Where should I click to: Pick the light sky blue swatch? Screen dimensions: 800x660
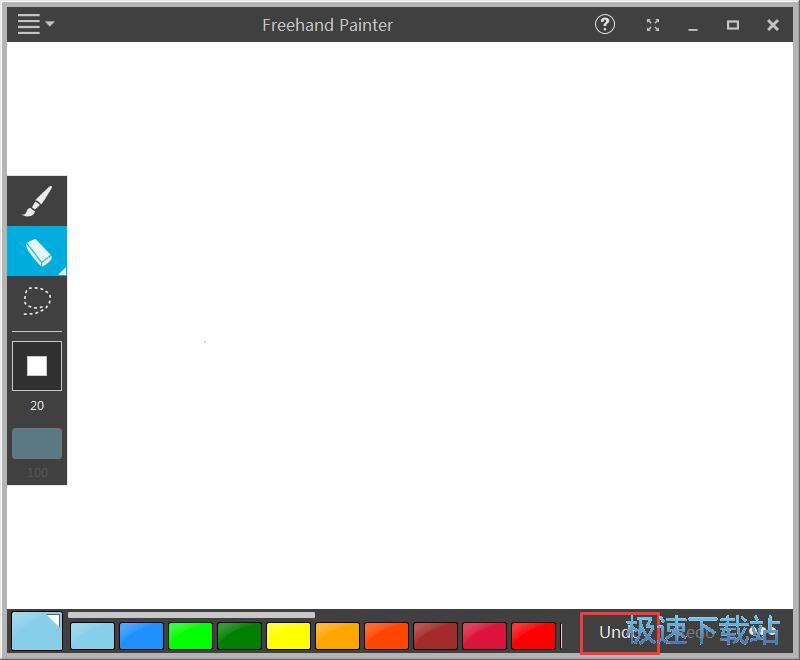[92, 636]
